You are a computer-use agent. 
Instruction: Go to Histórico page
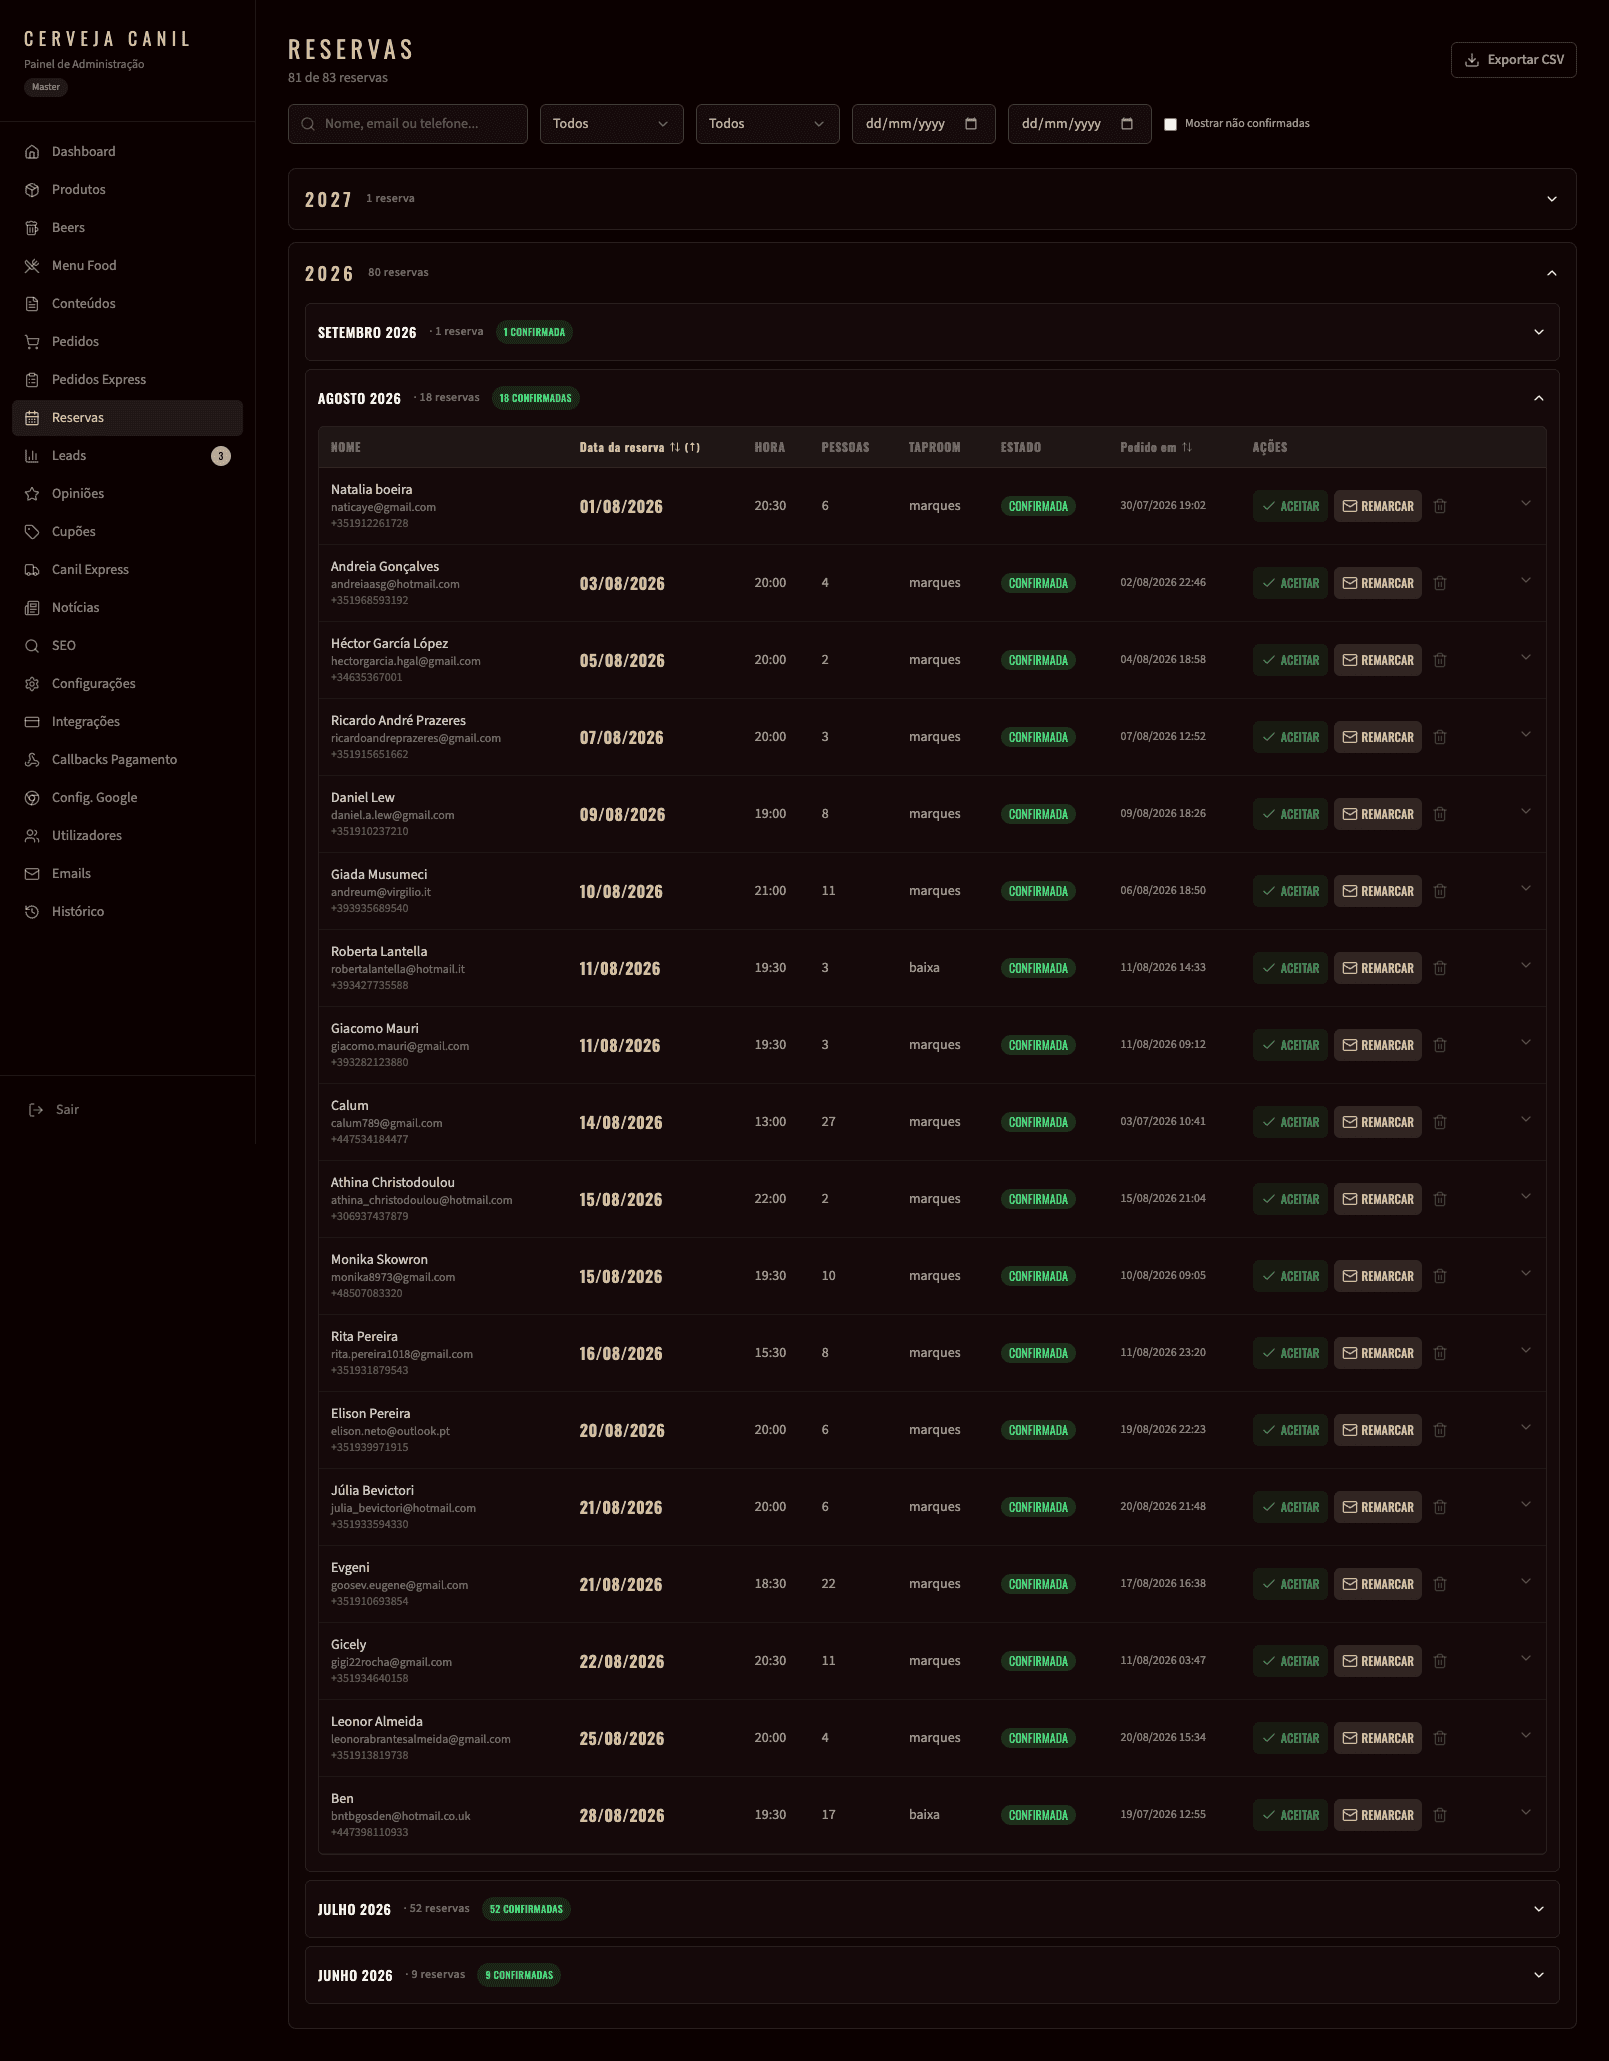pyautogui.click(x=127, y=912)
